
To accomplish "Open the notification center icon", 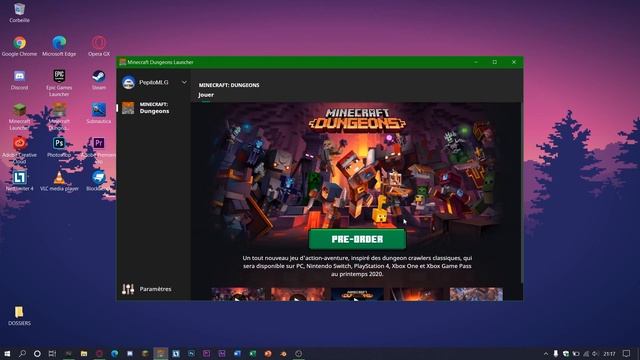I will coord(627,353).
